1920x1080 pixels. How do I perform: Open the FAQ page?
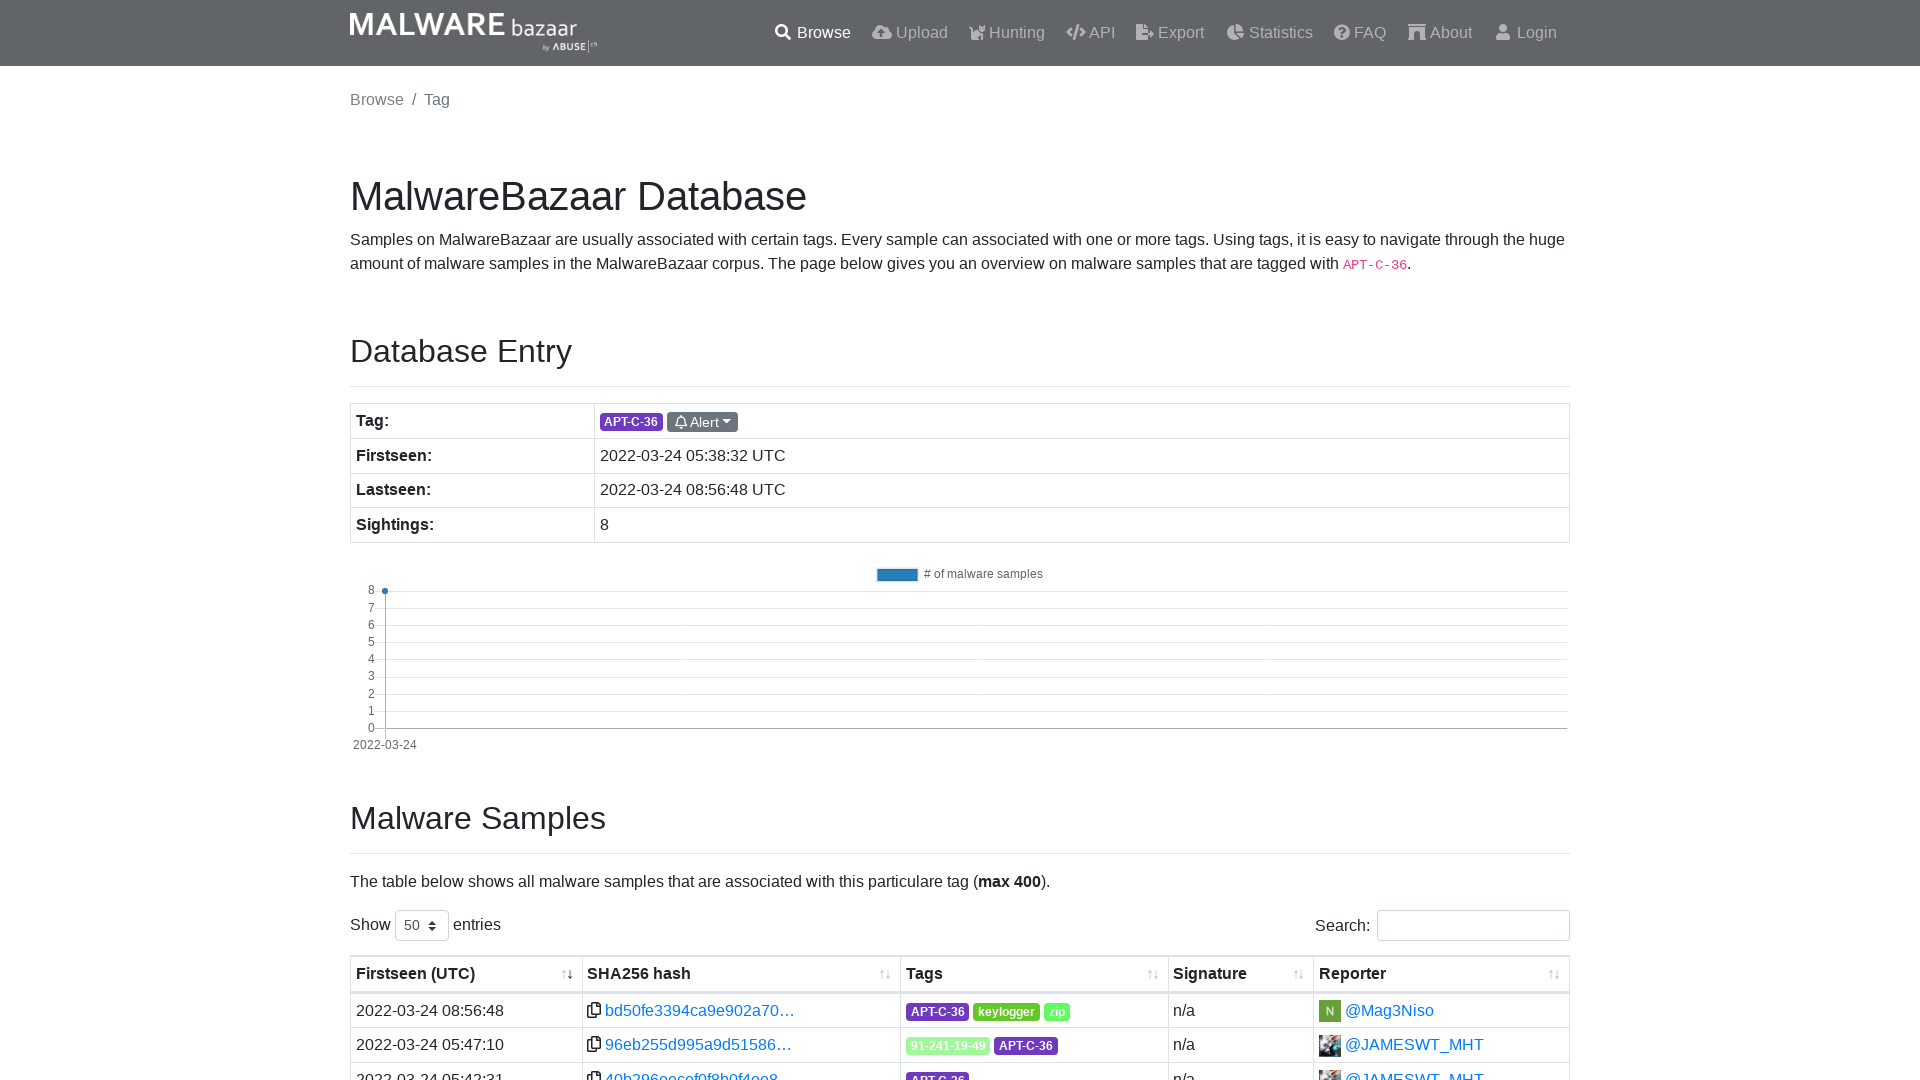pyautogui.click(x=1359, y=33)
